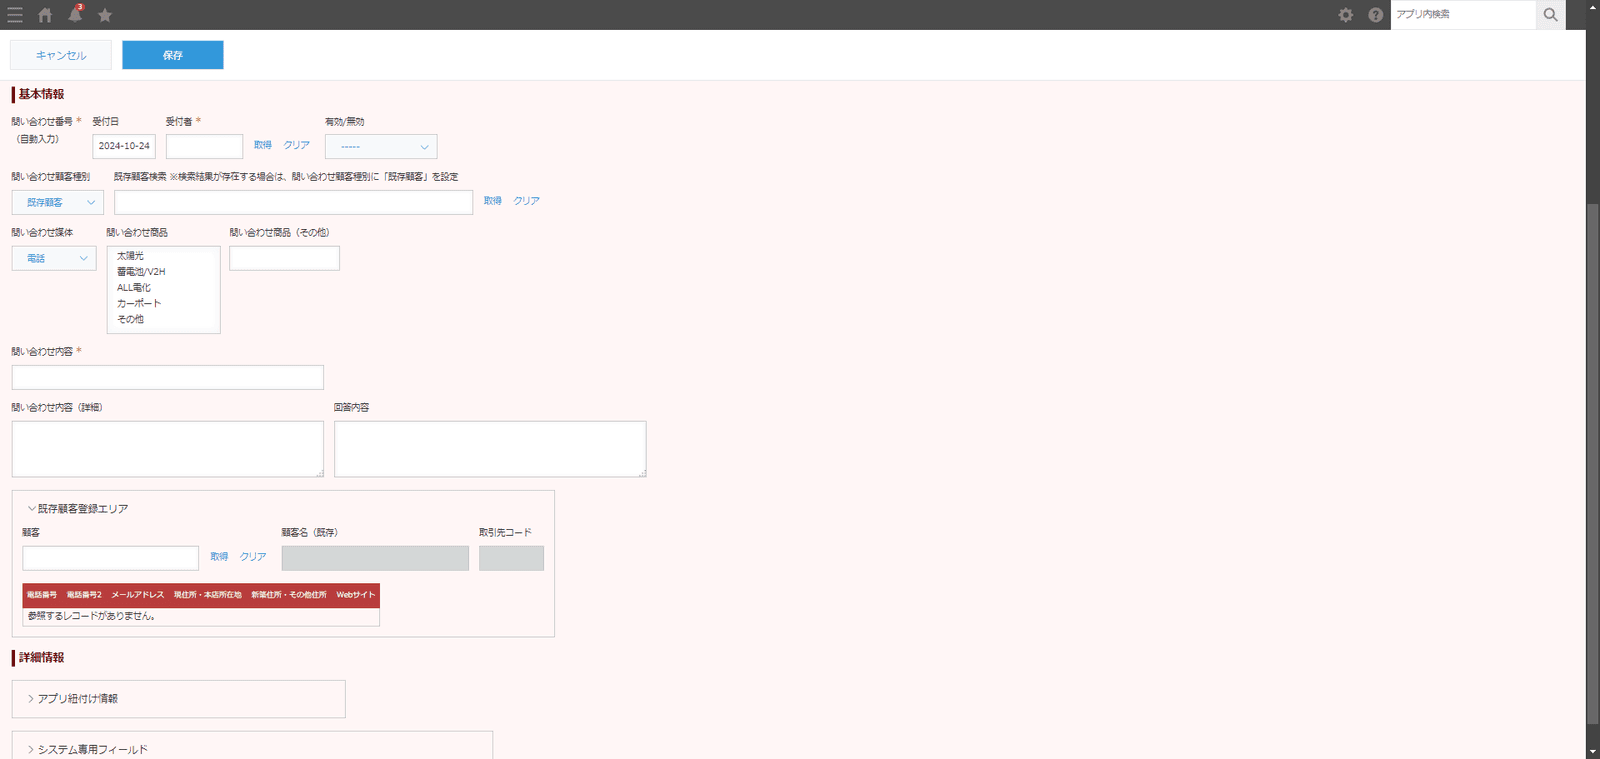Click the search magnifier button
The image size is (1600, 759).
[1551, 15]
